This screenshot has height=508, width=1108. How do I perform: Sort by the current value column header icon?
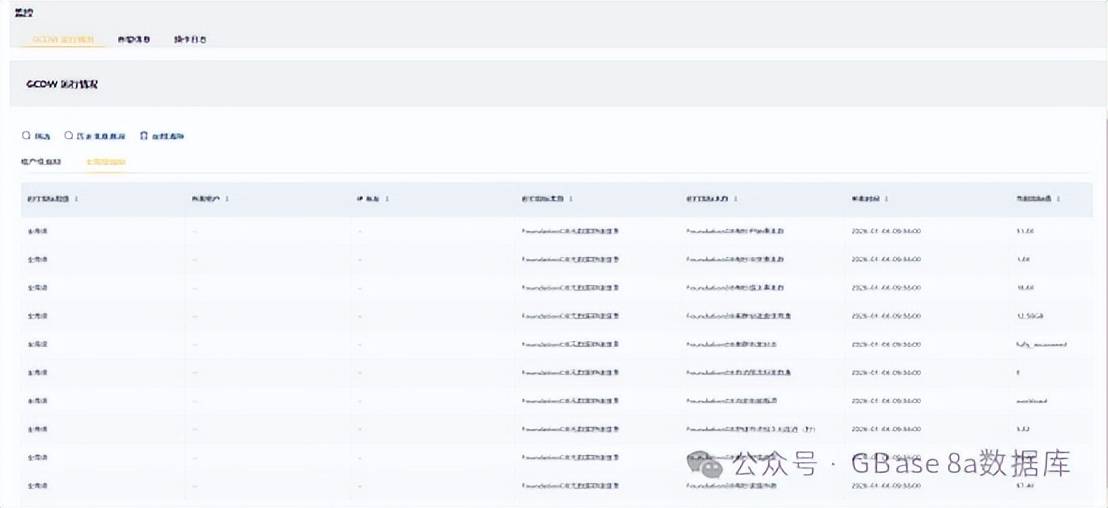[x=1059, y=199]
